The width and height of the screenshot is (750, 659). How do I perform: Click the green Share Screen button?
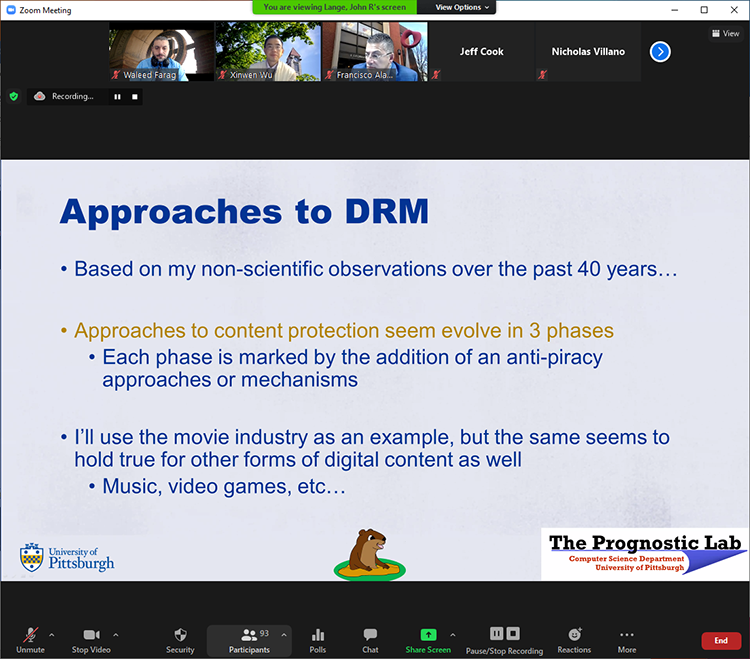click(x=428, y=640)
